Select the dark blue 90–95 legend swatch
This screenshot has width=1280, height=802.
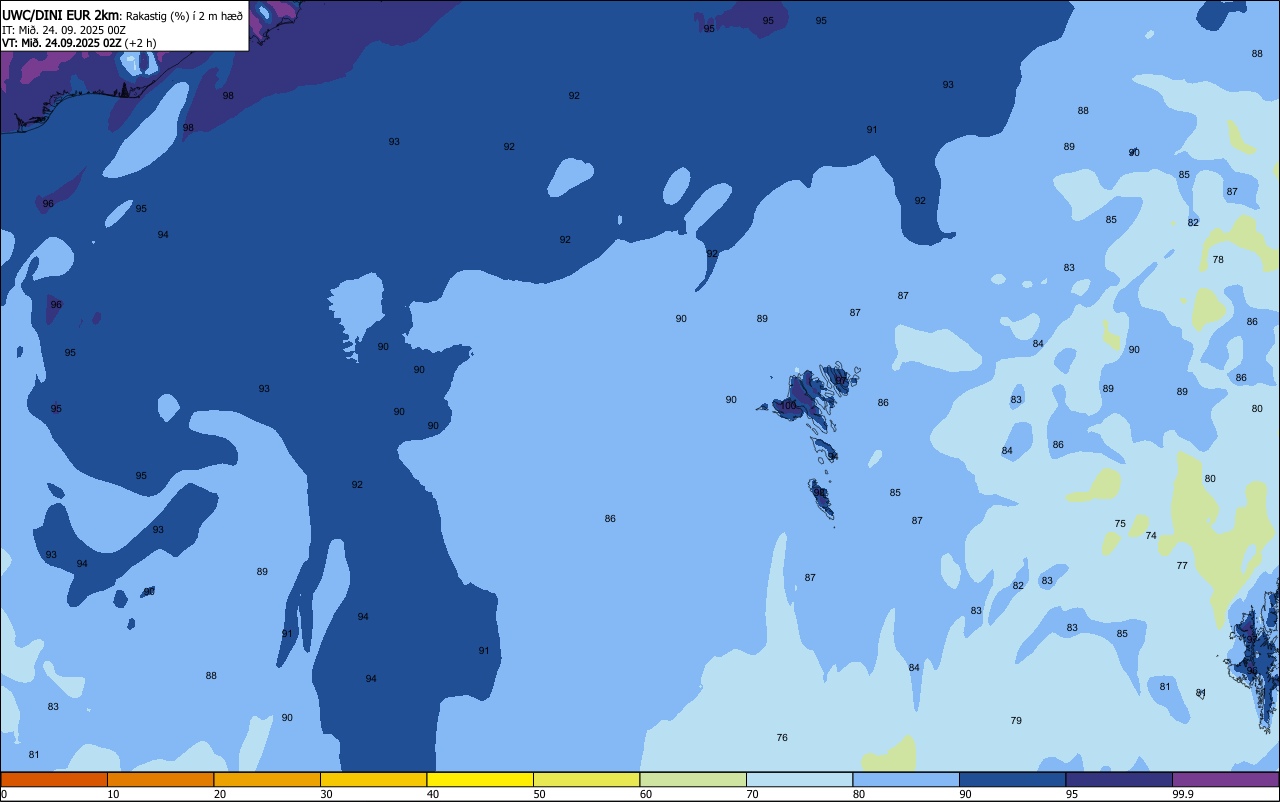pos(1012,779)
